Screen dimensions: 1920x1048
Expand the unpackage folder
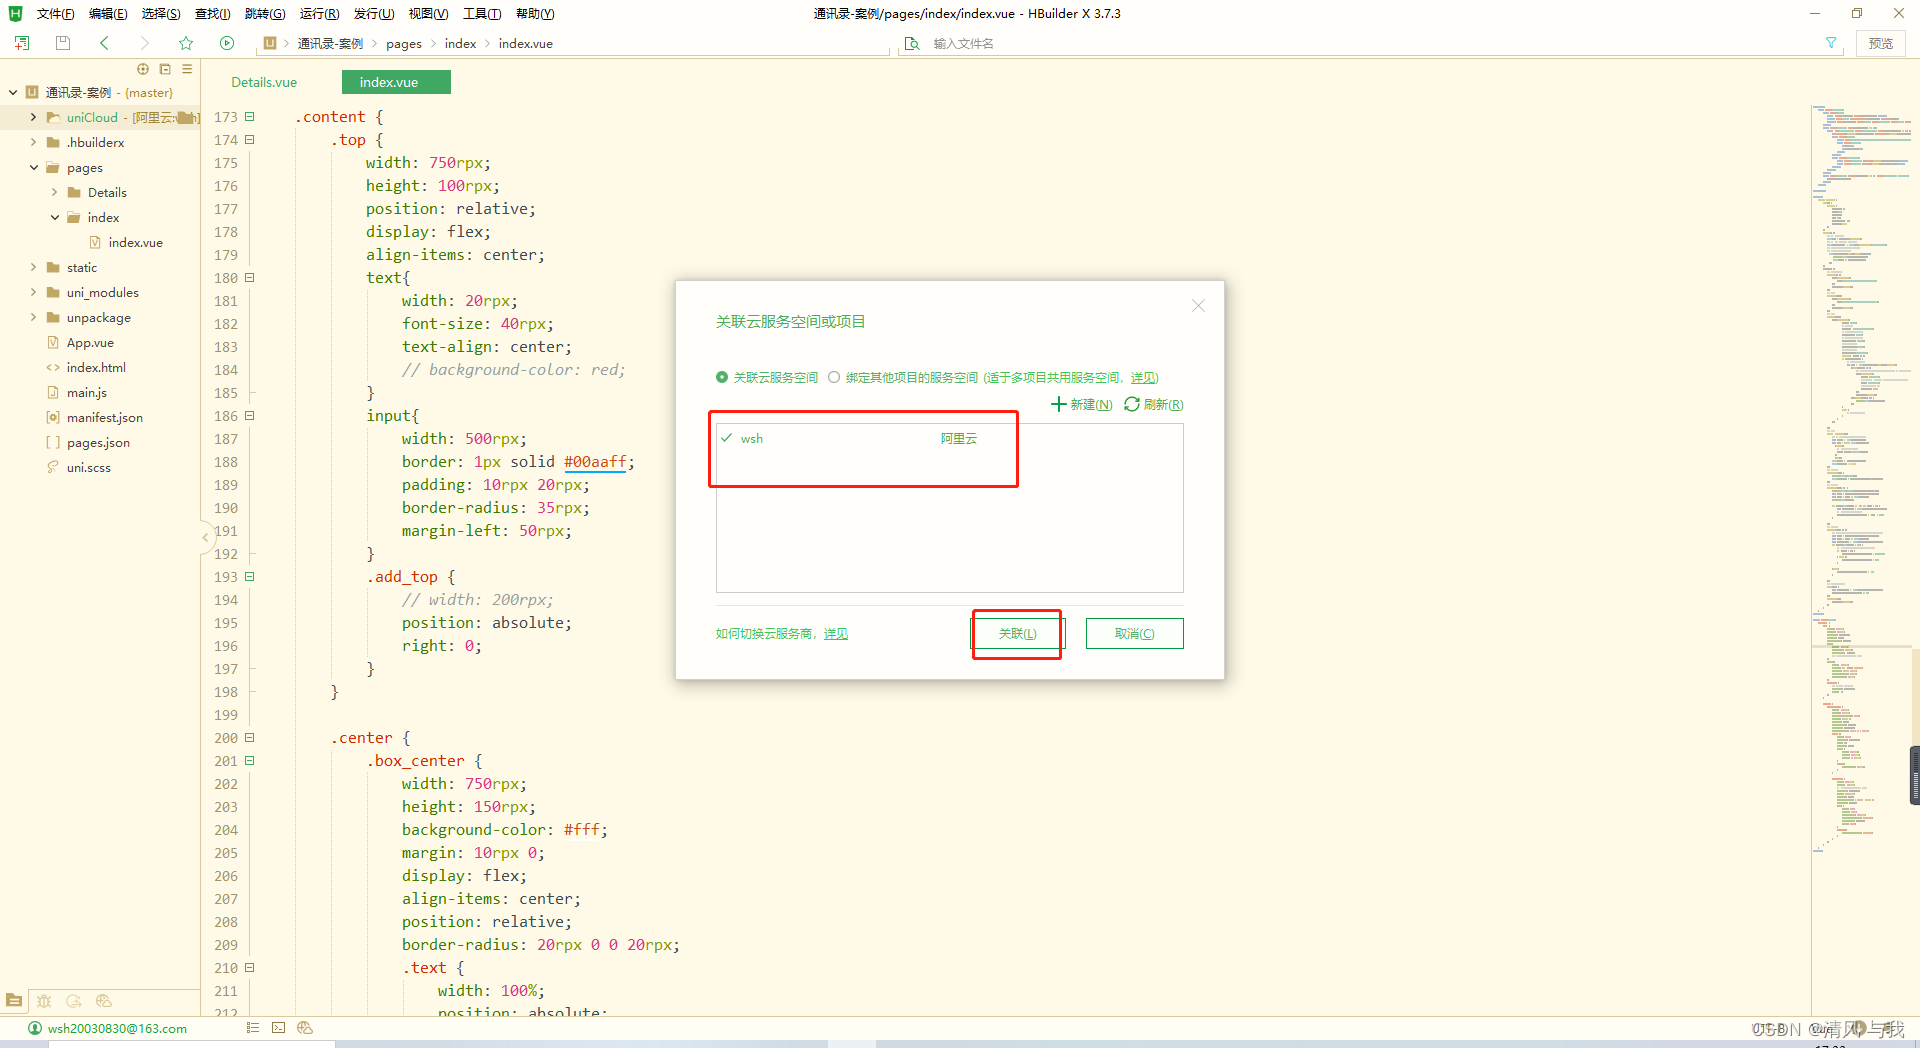(33, 317)
